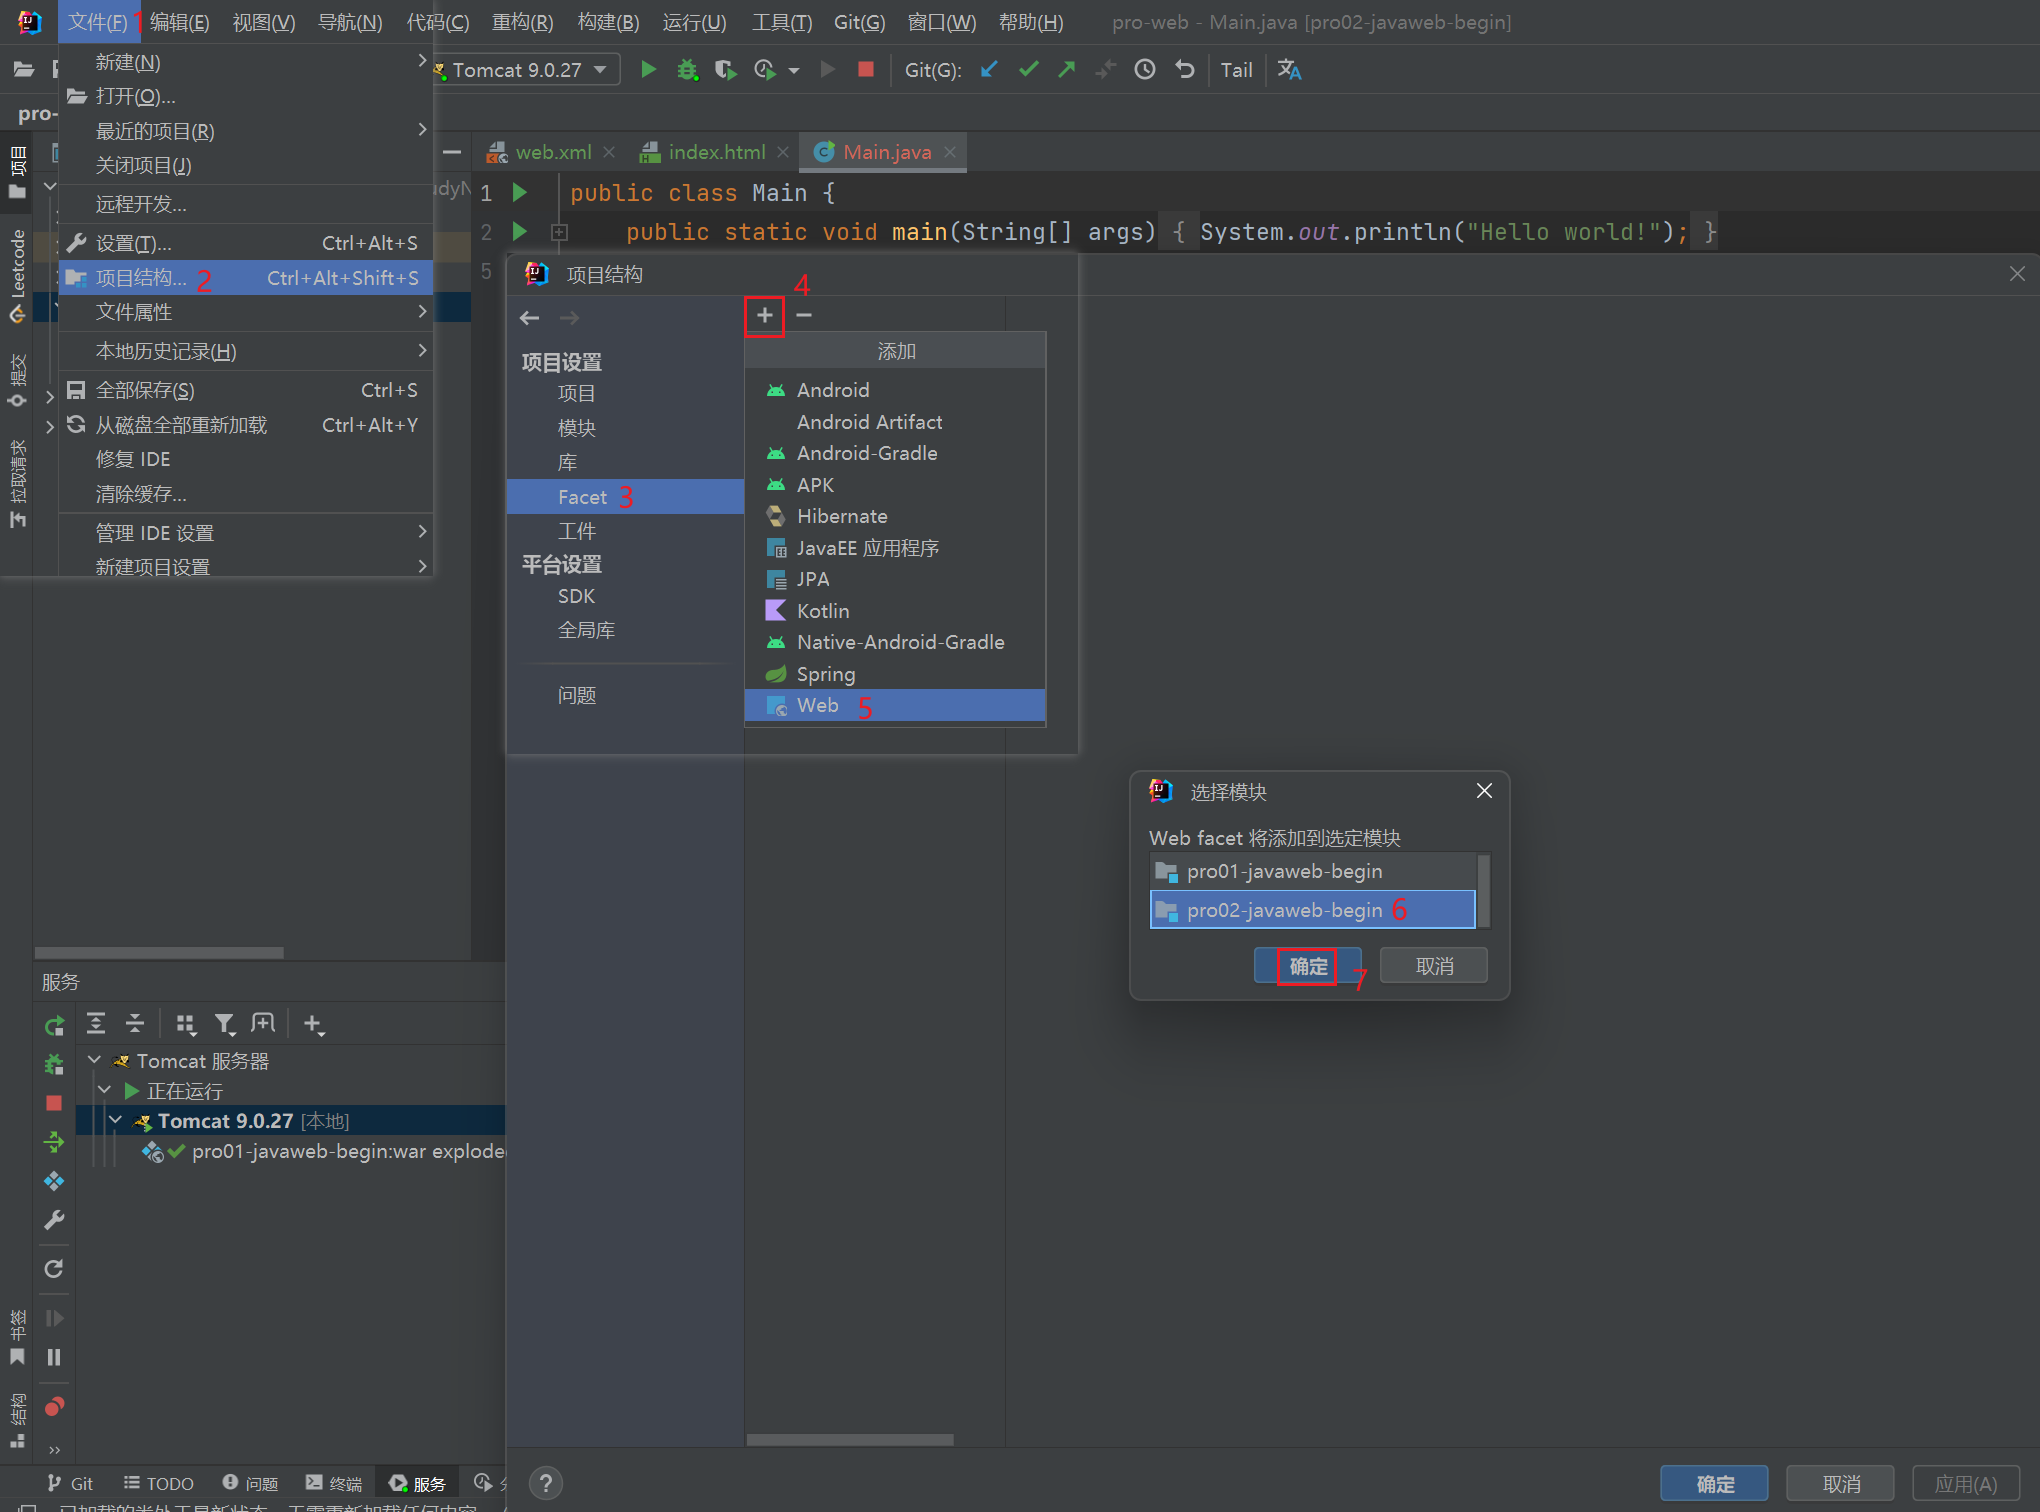The height and width of the screenshot is (1512, 2040).
Task: Choose Web from the 添加 list
Action: tap(895, 705)
